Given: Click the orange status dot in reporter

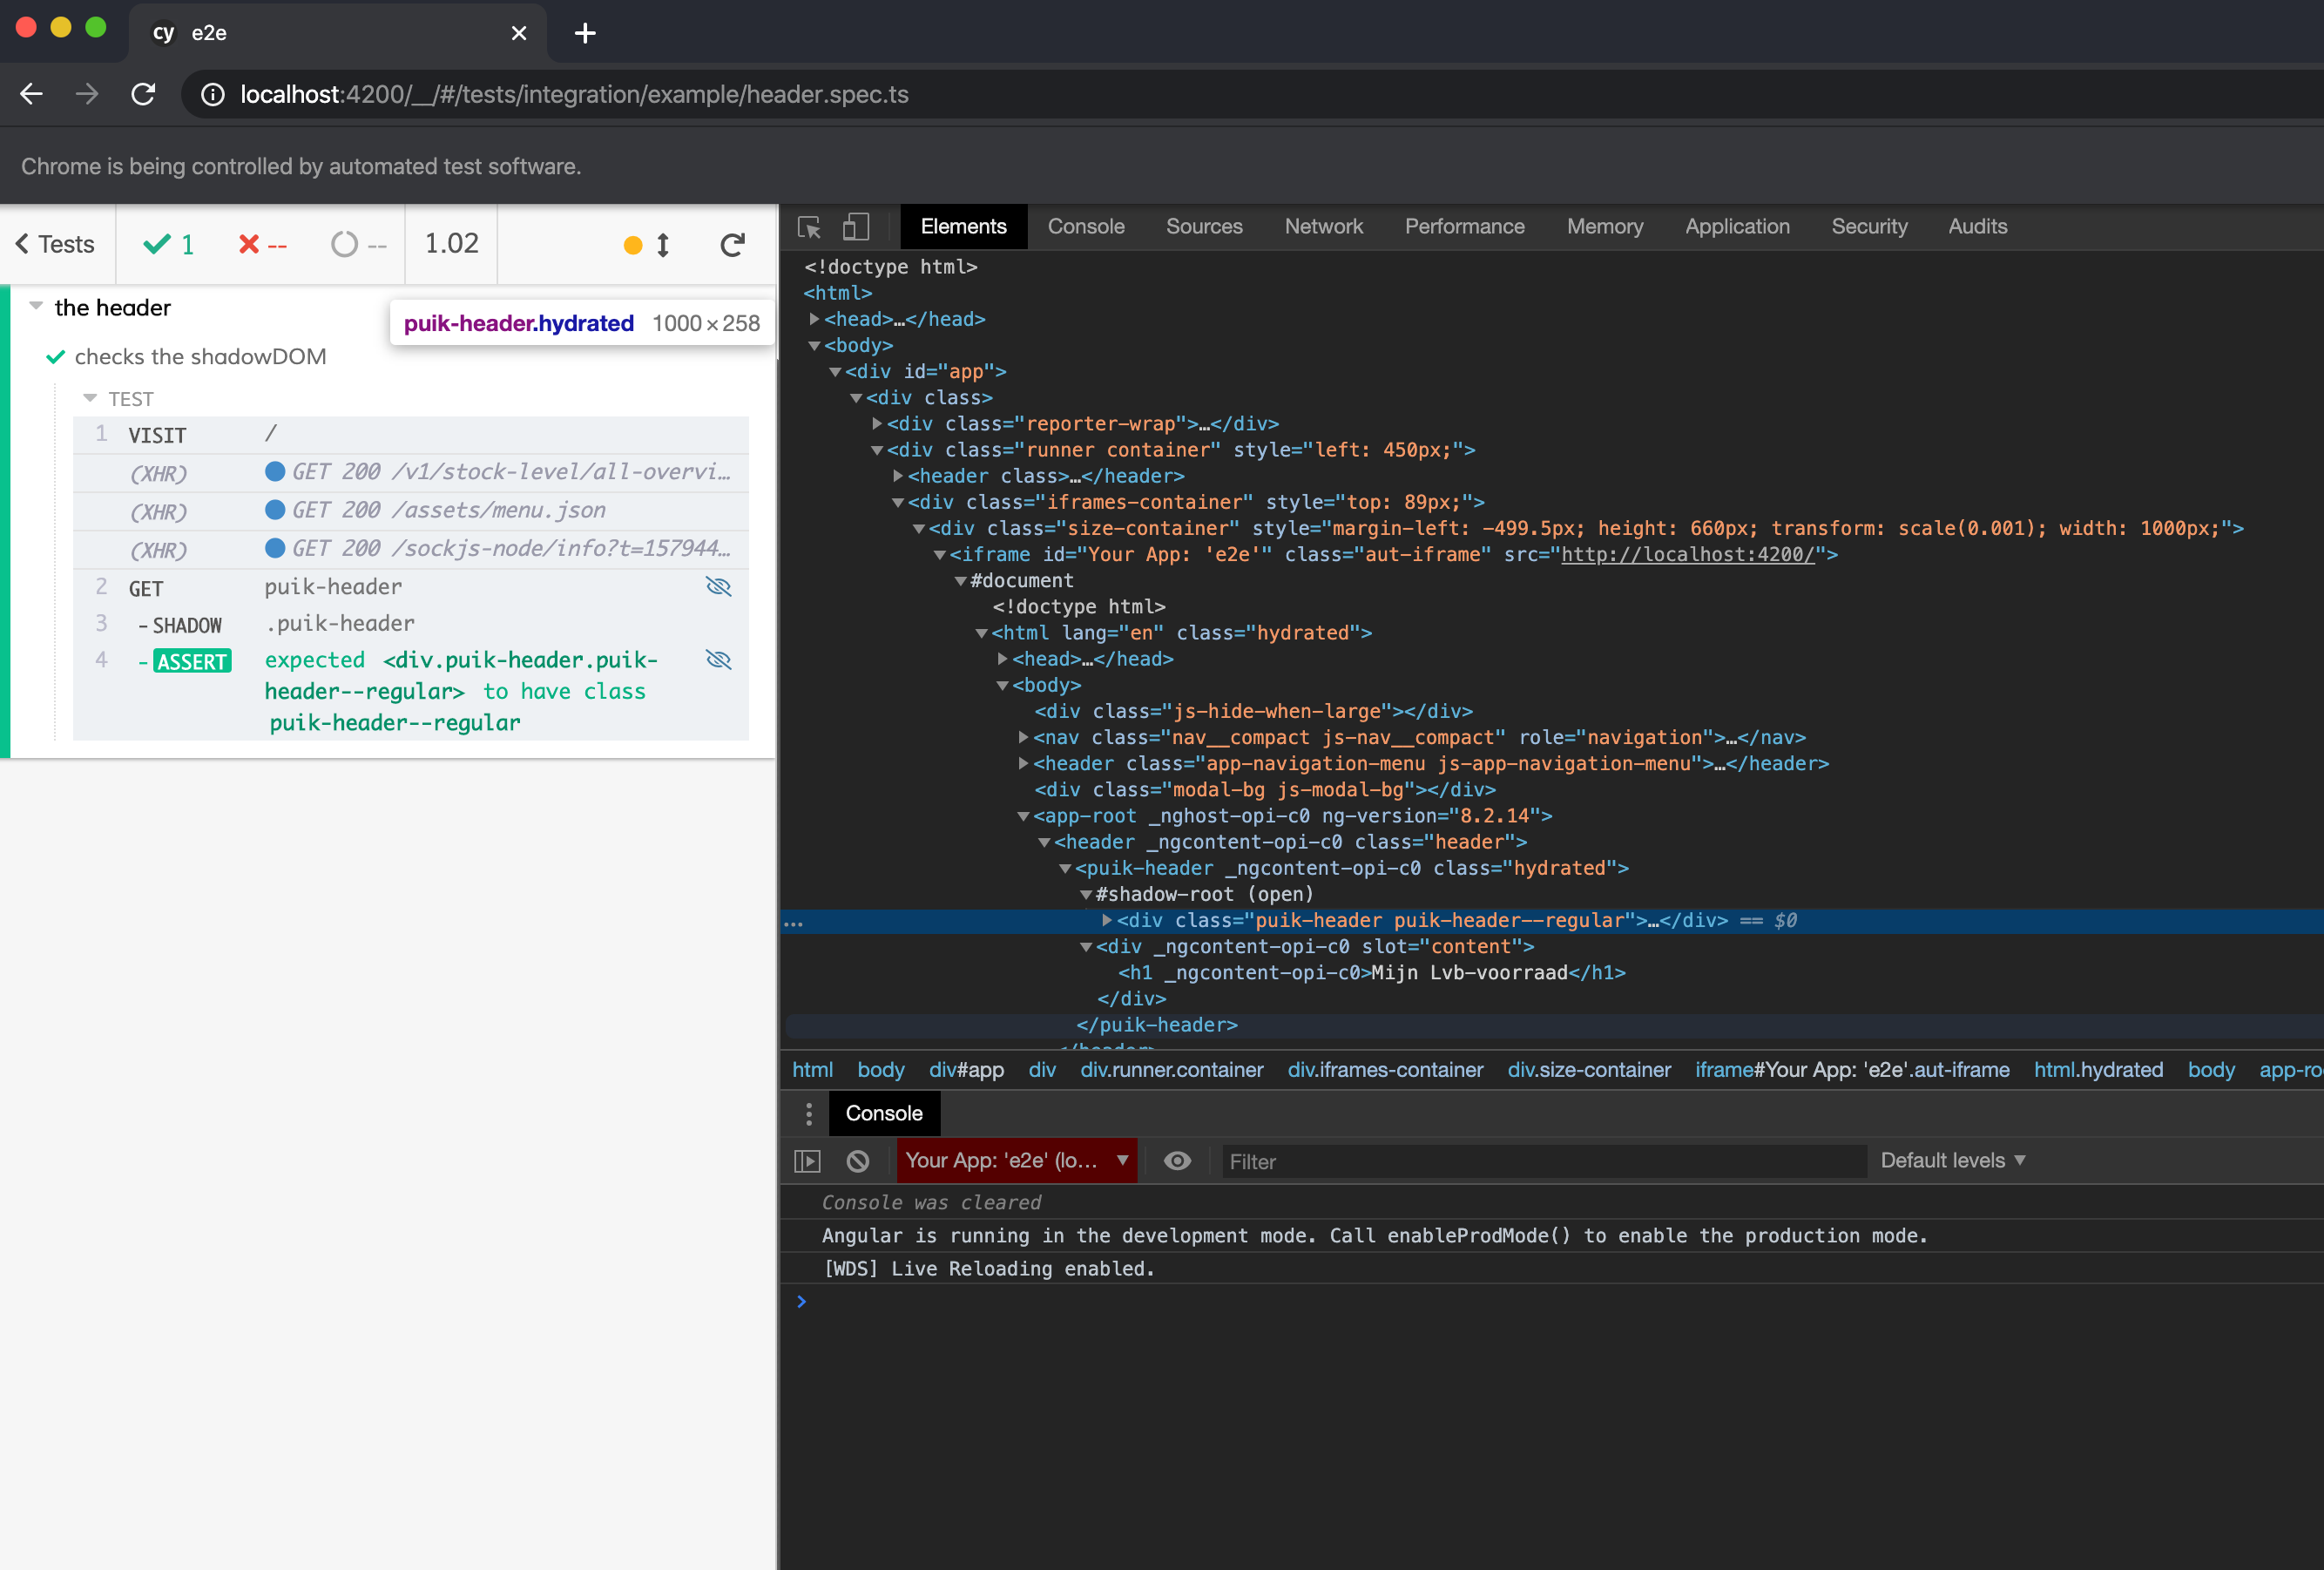Looking at the screenshot, I should [x=632, y=245].
